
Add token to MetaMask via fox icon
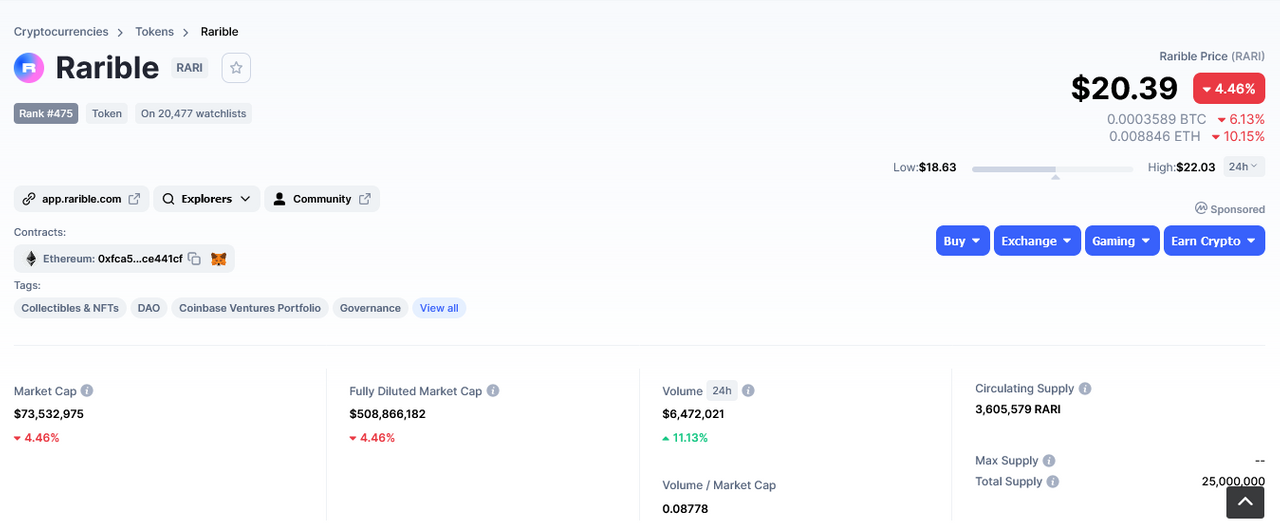(x=219, y=259)
